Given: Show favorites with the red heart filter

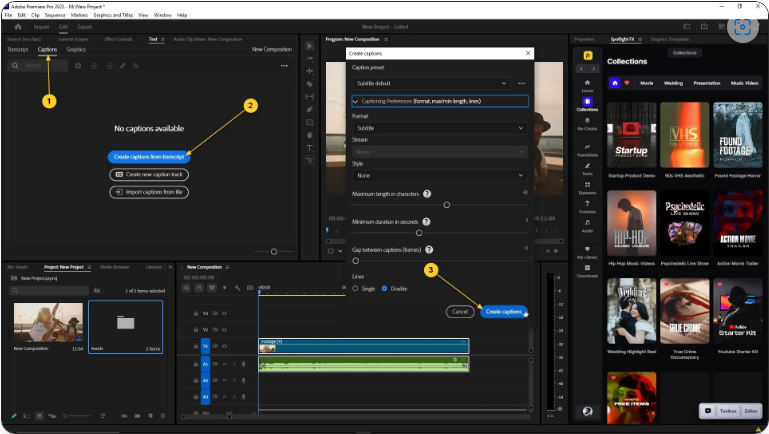Looking at the screenshot, I should [627, 83].
